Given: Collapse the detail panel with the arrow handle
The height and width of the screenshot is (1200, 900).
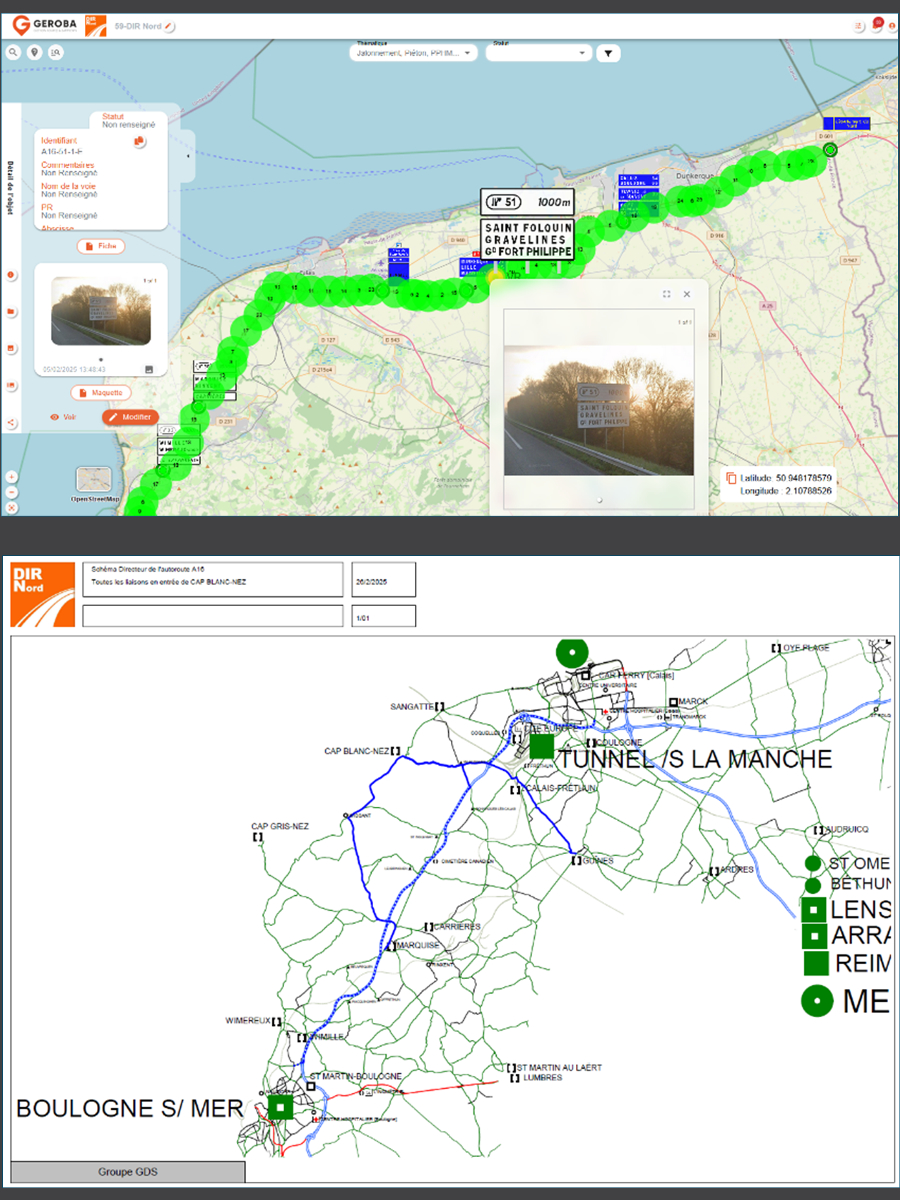Looking at the screenshot, I should point(188,157).
